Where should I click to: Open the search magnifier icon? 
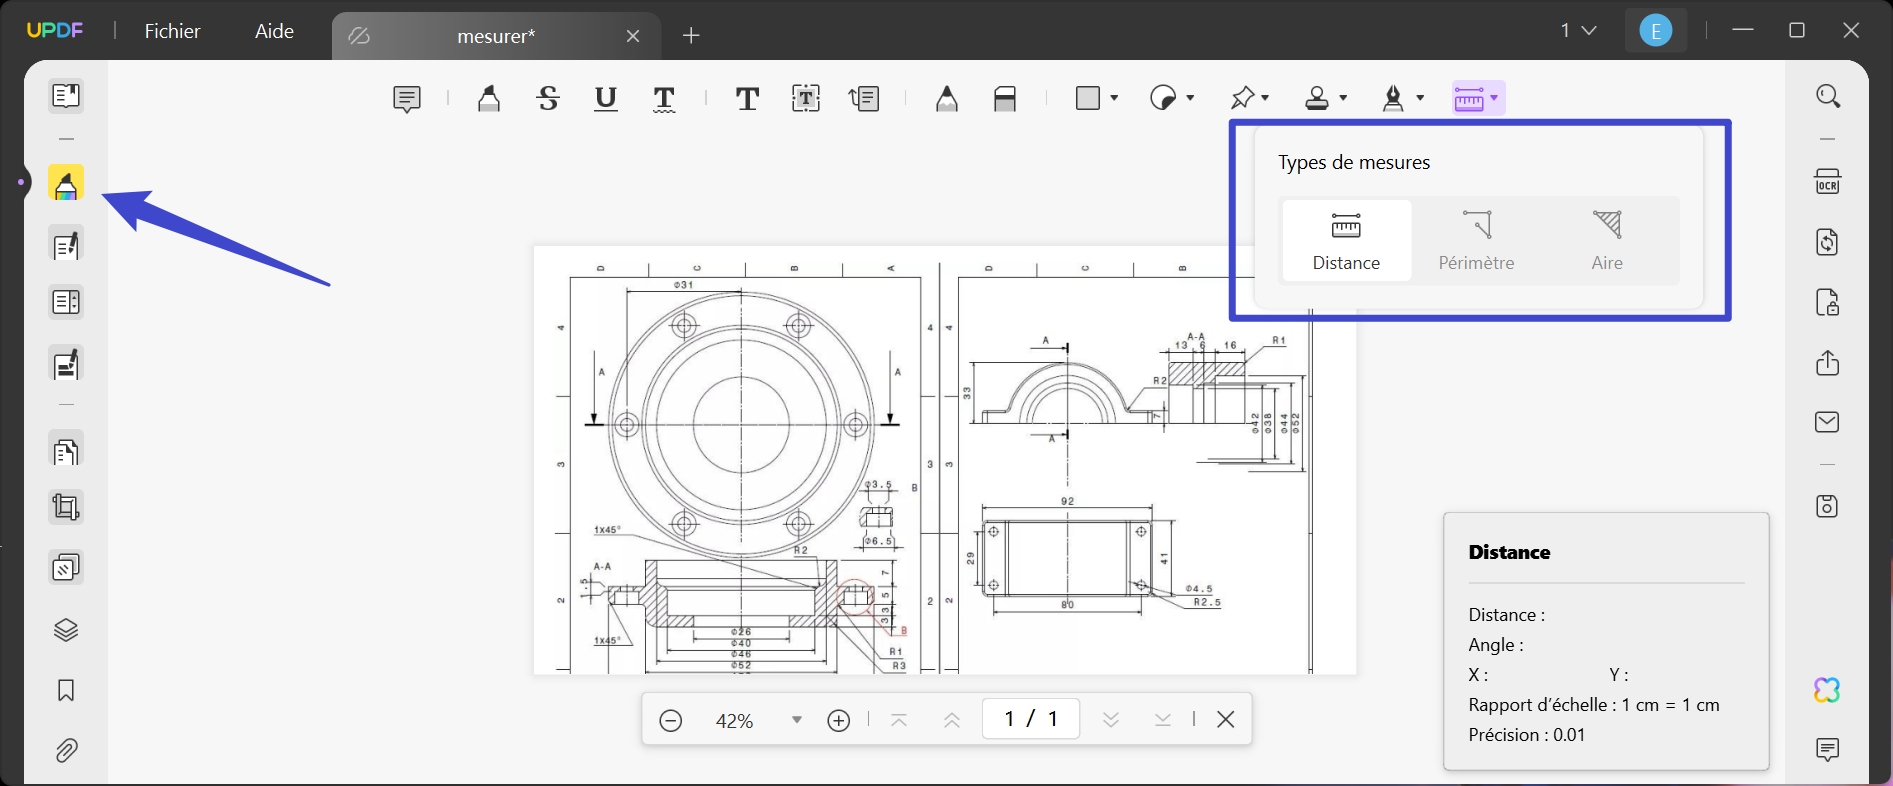[x=1827, y=96]
